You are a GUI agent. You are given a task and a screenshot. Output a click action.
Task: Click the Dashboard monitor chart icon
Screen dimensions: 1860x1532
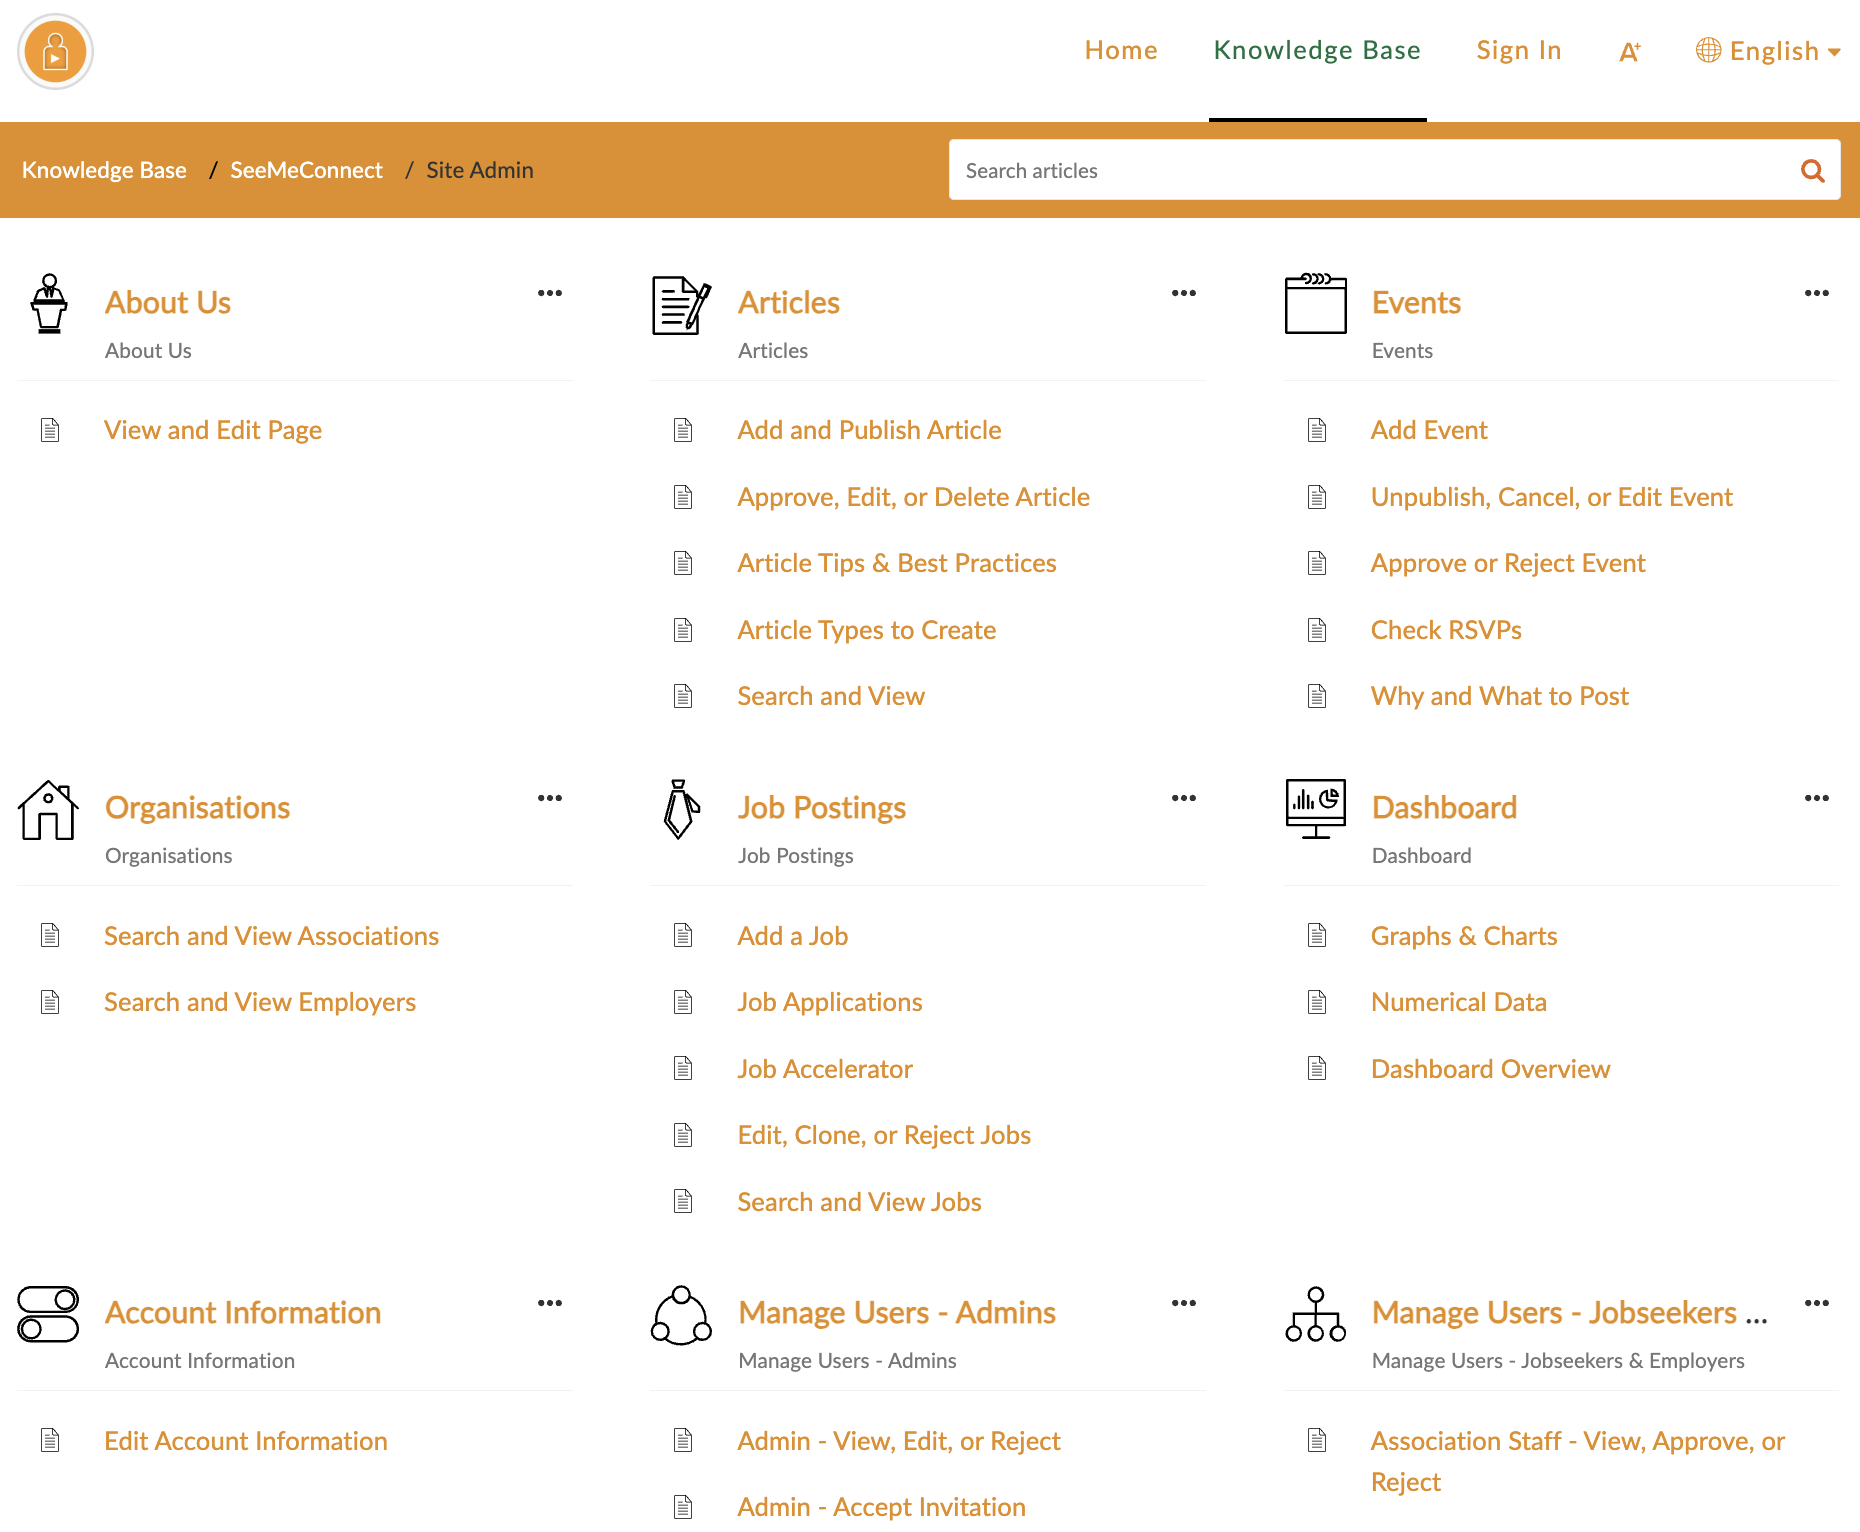(1315, 809)
